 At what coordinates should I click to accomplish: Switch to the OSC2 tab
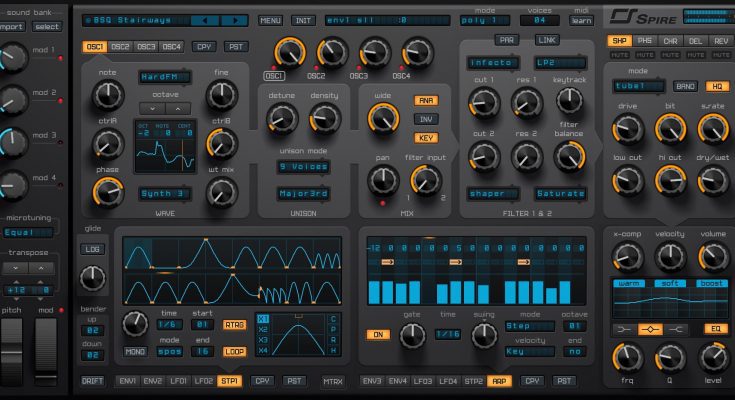pyautogui.click(x=121, y=46)
